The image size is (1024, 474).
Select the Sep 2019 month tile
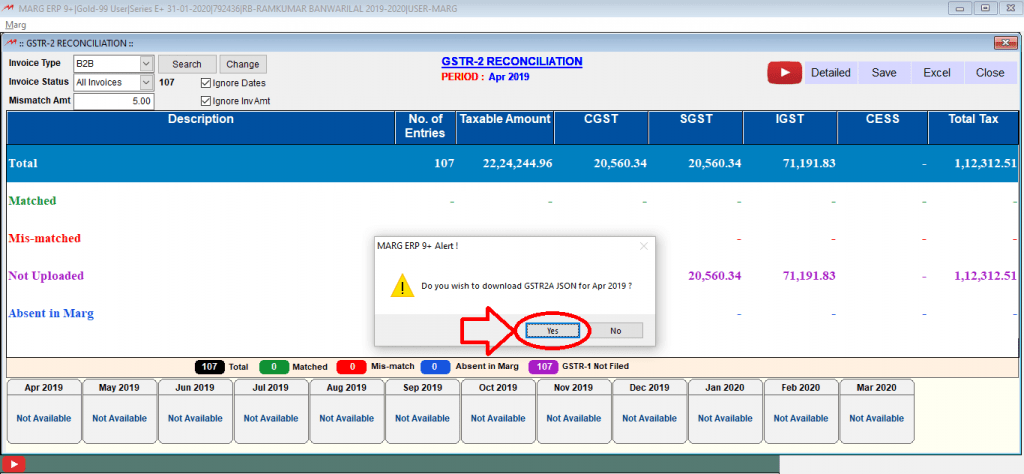pos(423,411)
